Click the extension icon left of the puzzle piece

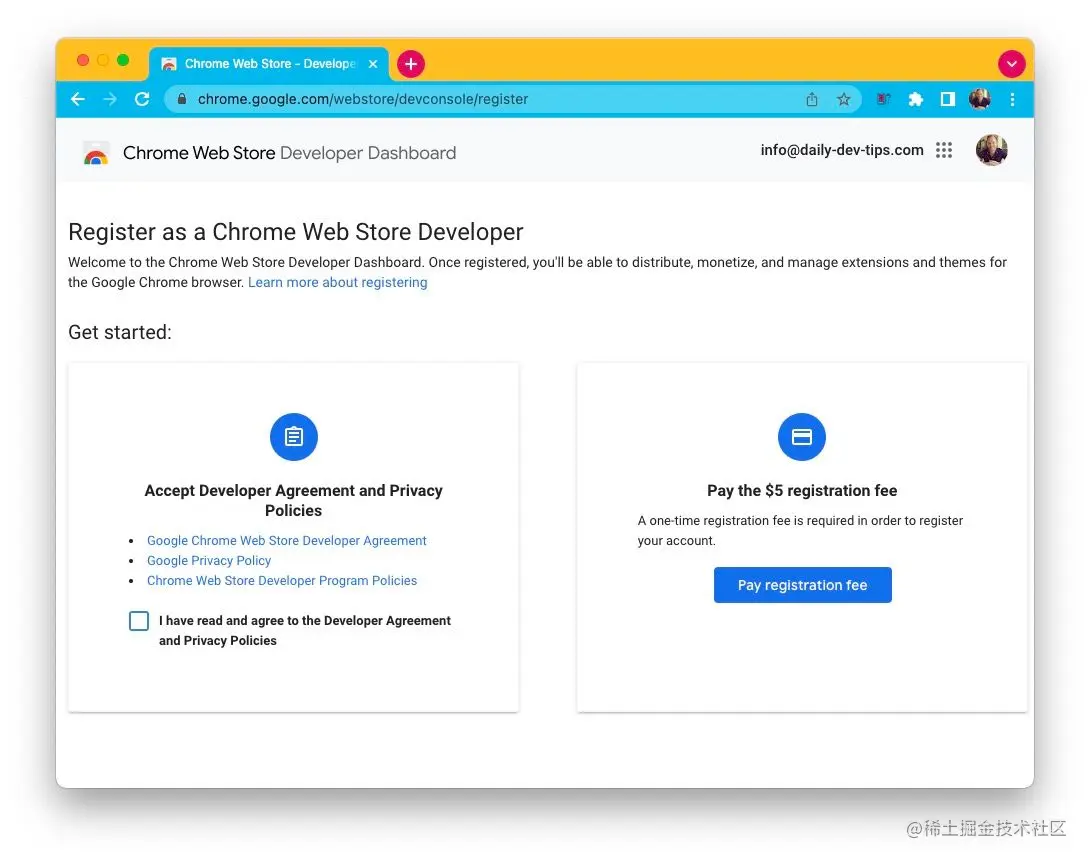[884, 99]
